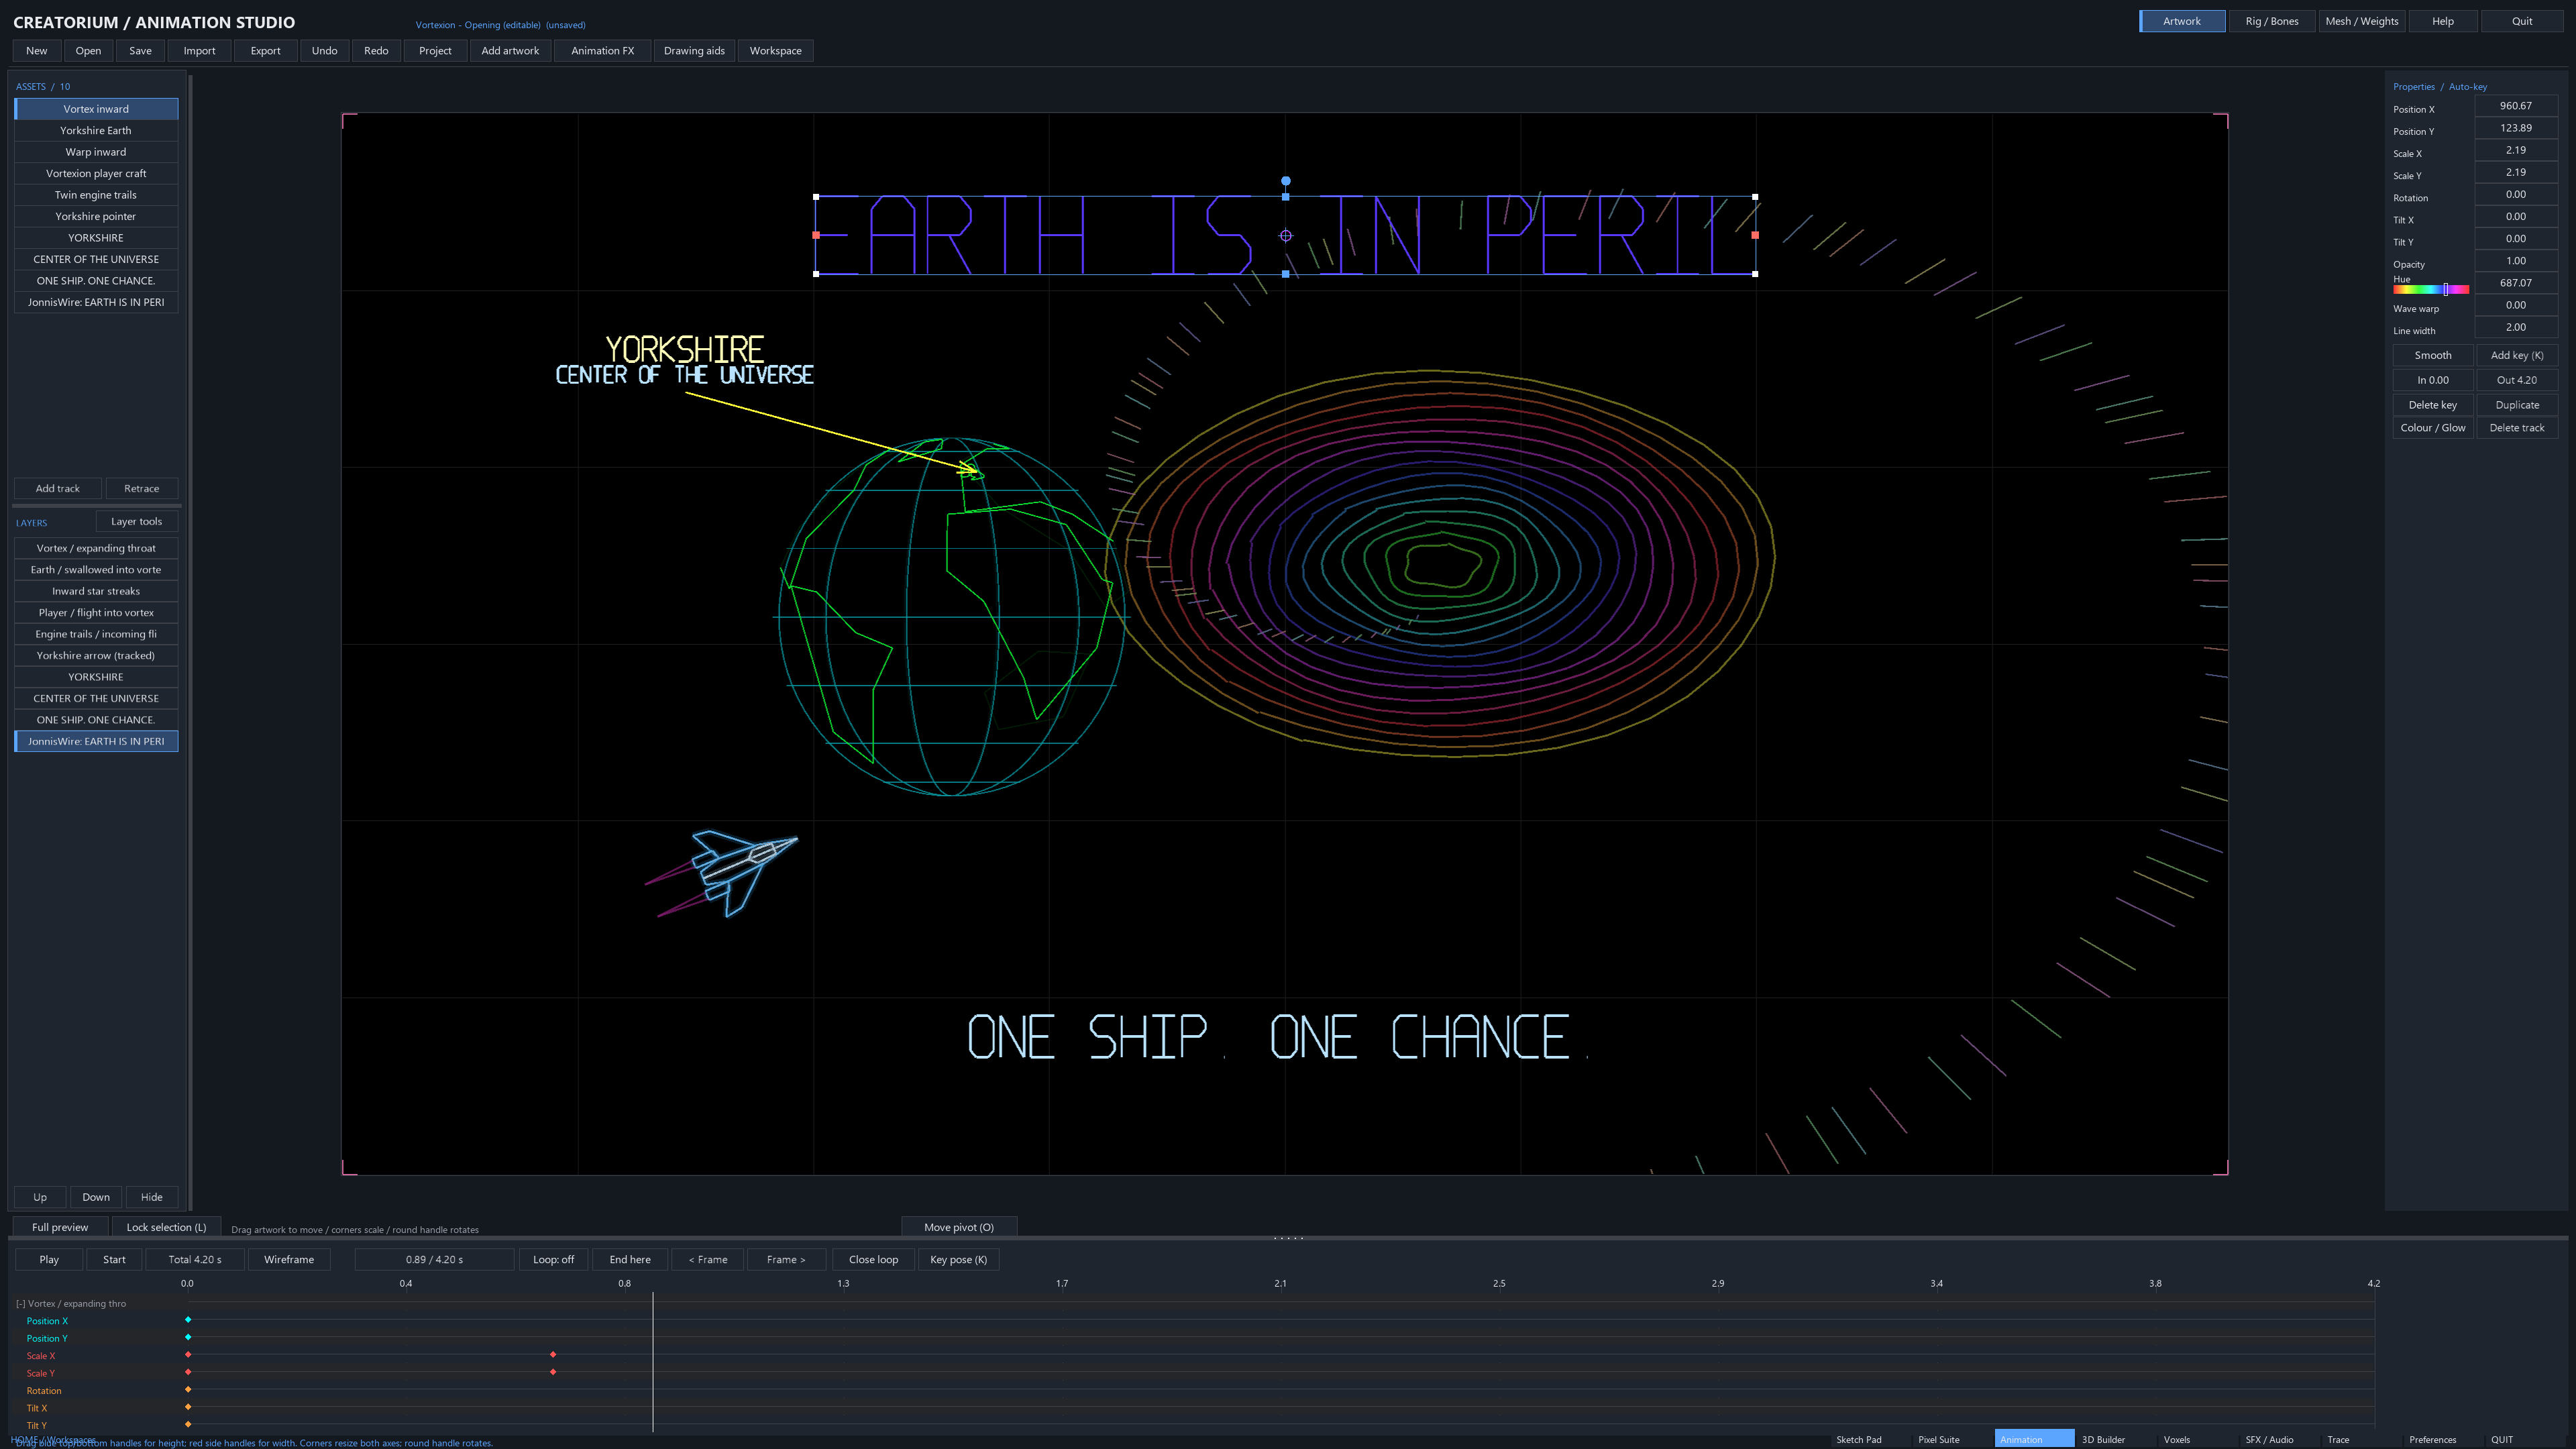
Task: Select the Yorkshire Earth asset
Action: coord(96,130)
